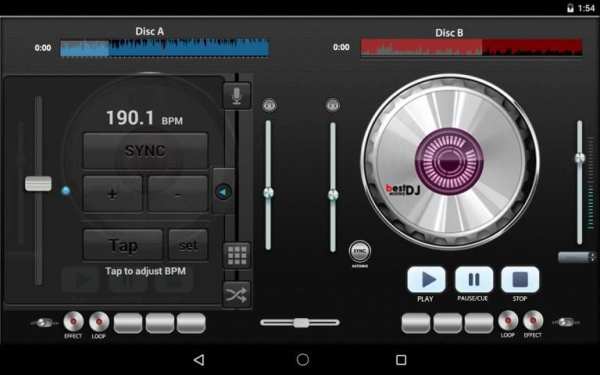Tap the Android back navigation button
The width and height of the screenshot is (600, 375).
(199, 360)
